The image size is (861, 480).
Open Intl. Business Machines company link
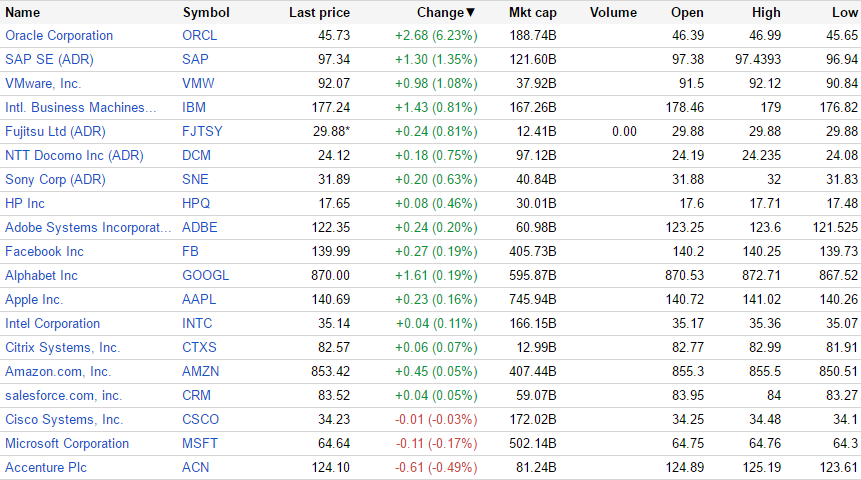(x=81, y=108)
